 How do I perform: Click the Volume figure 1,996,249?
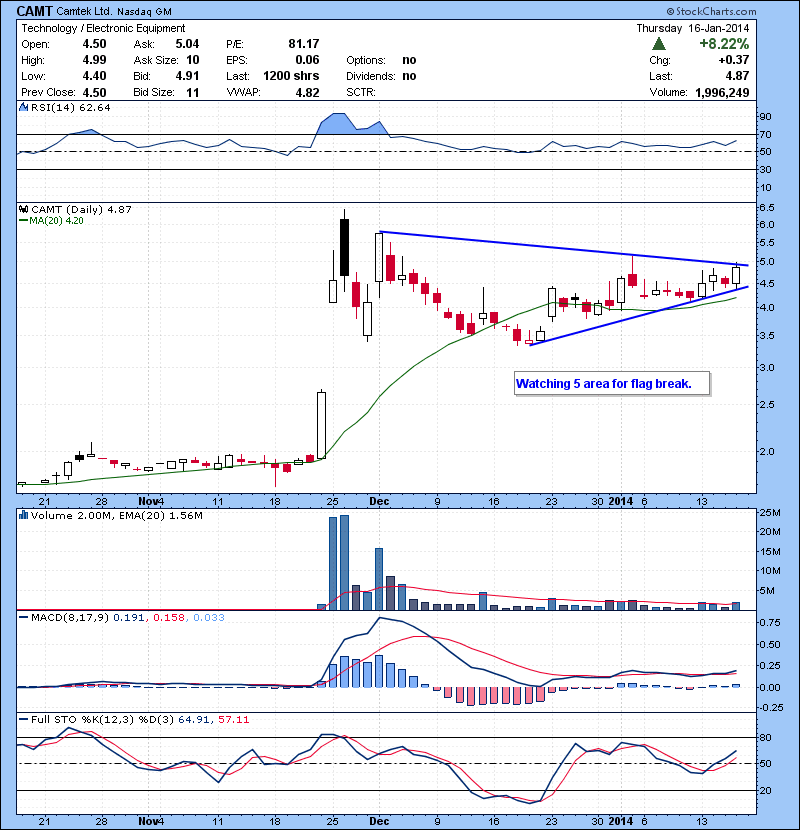click(722, 93)
